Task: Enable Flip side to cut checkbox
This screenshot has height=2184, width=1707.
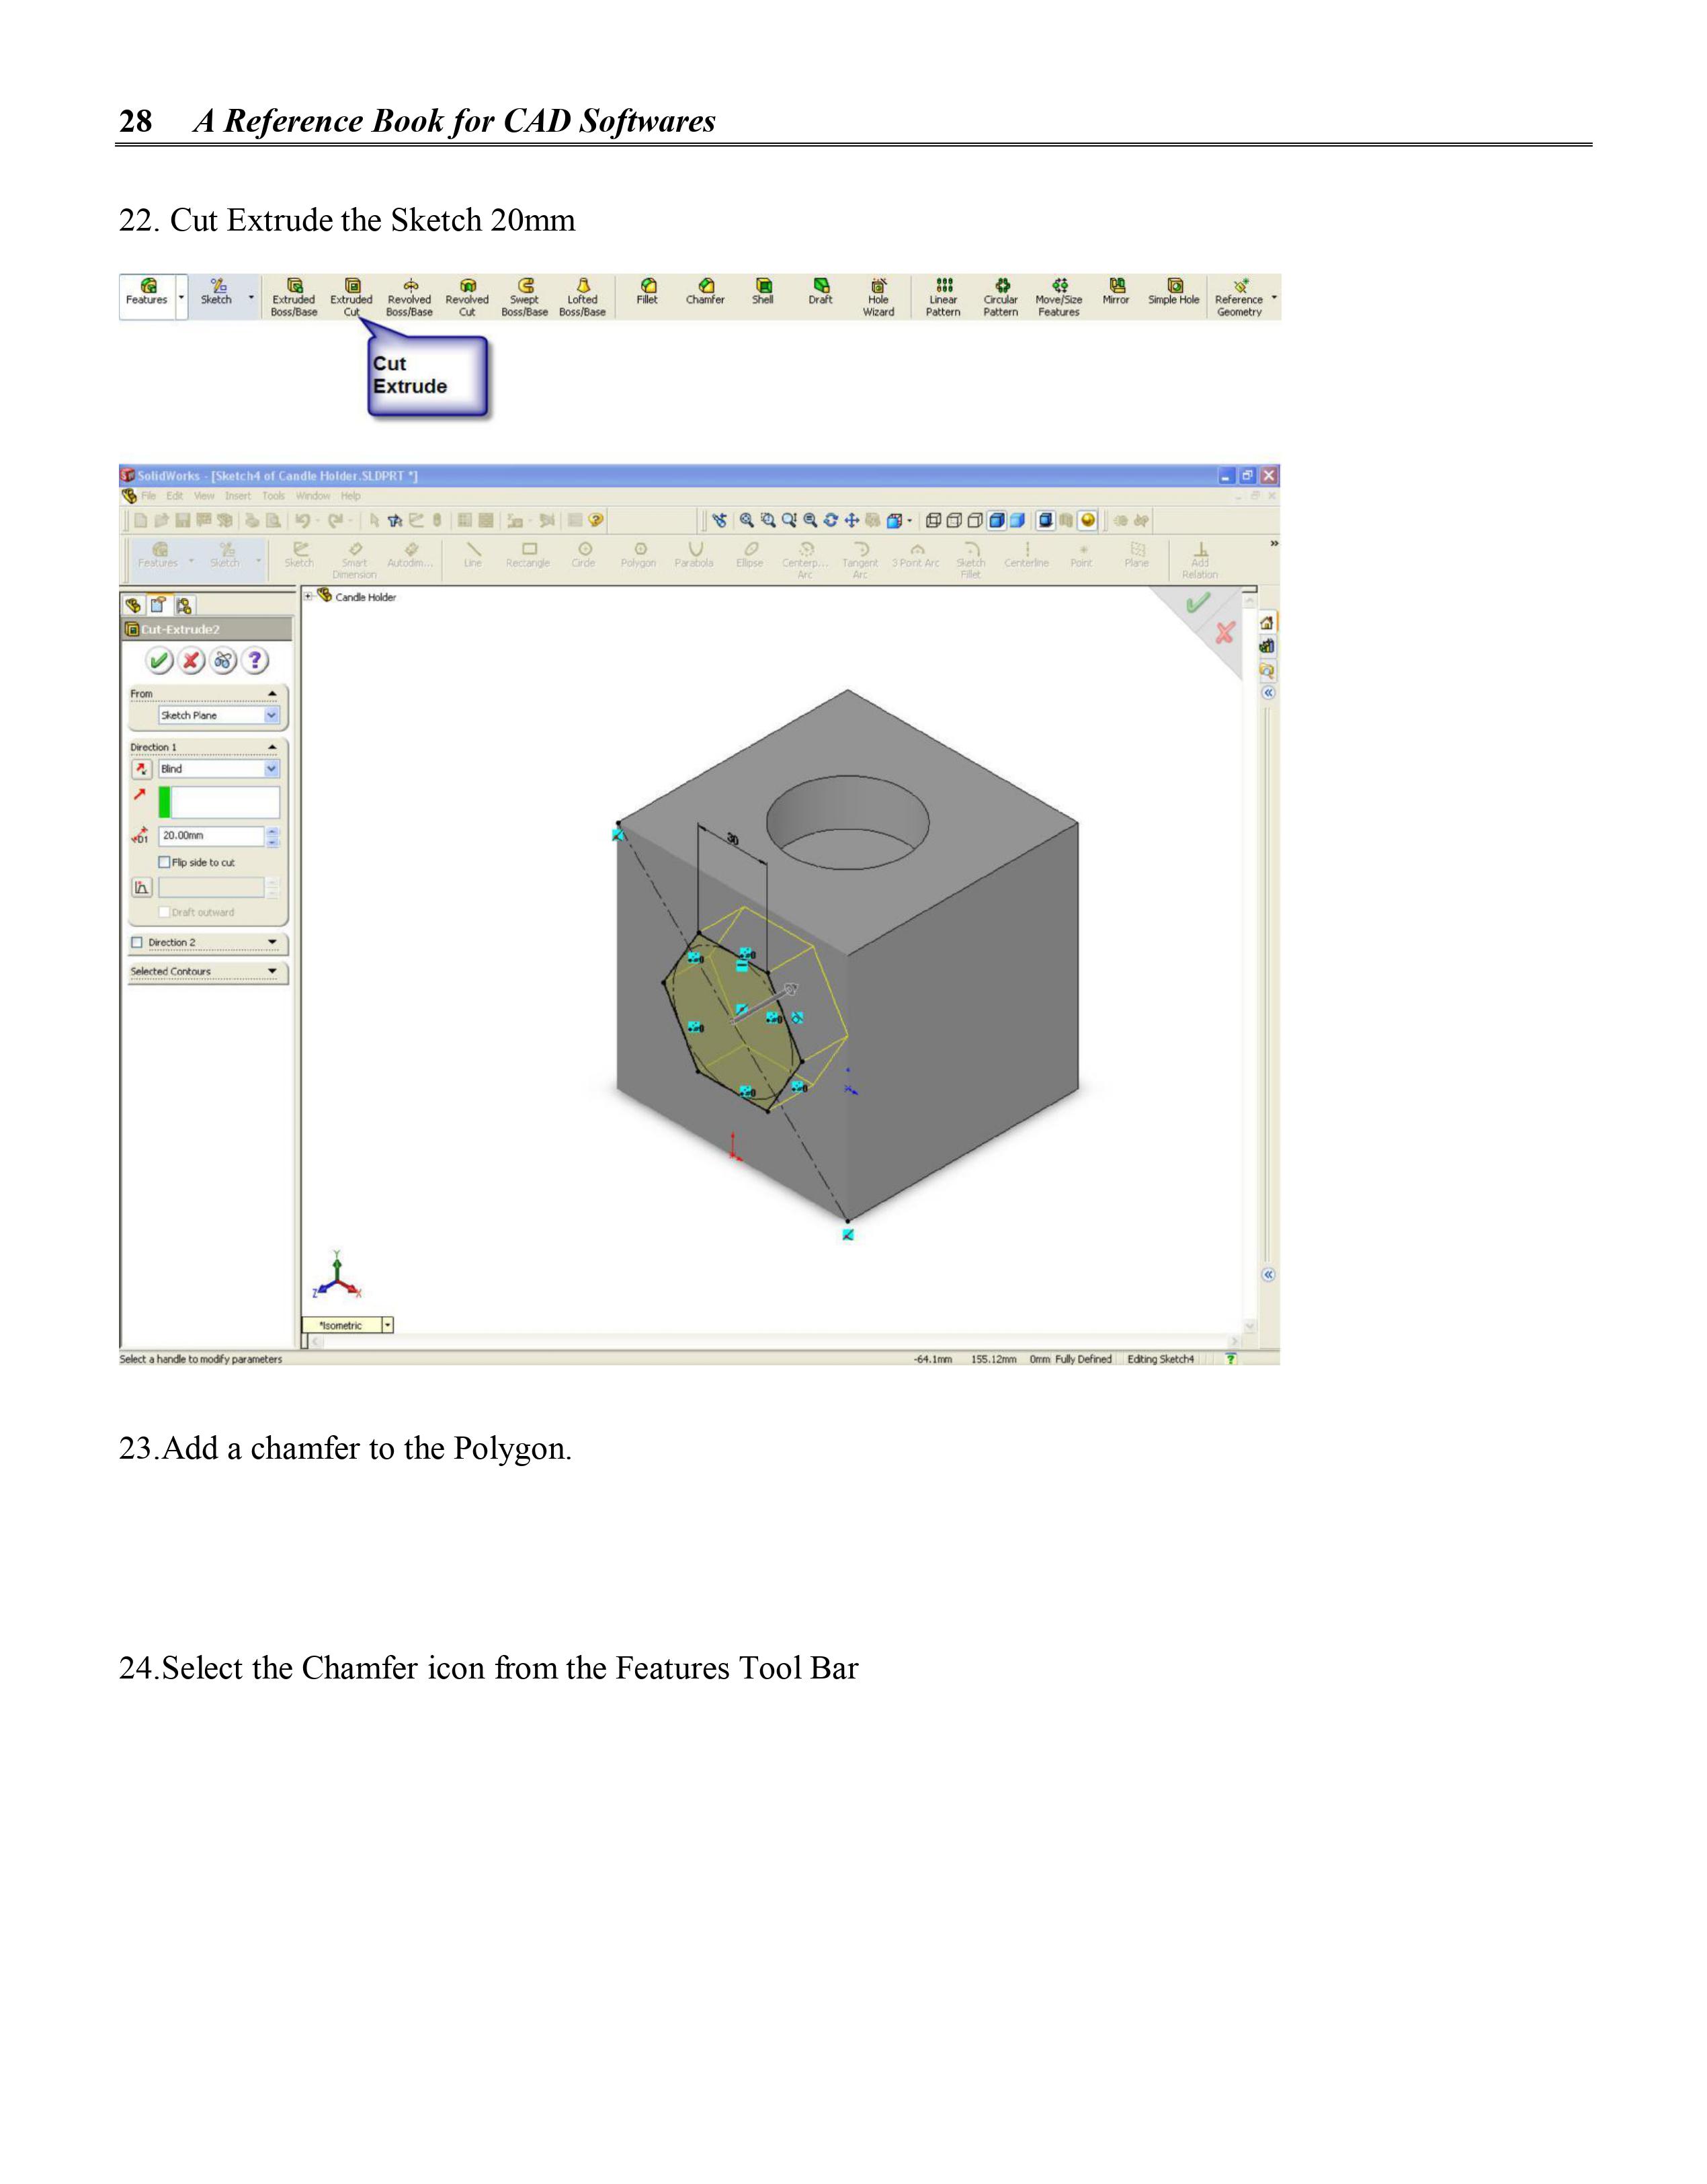Action: [x=165, y=862]
